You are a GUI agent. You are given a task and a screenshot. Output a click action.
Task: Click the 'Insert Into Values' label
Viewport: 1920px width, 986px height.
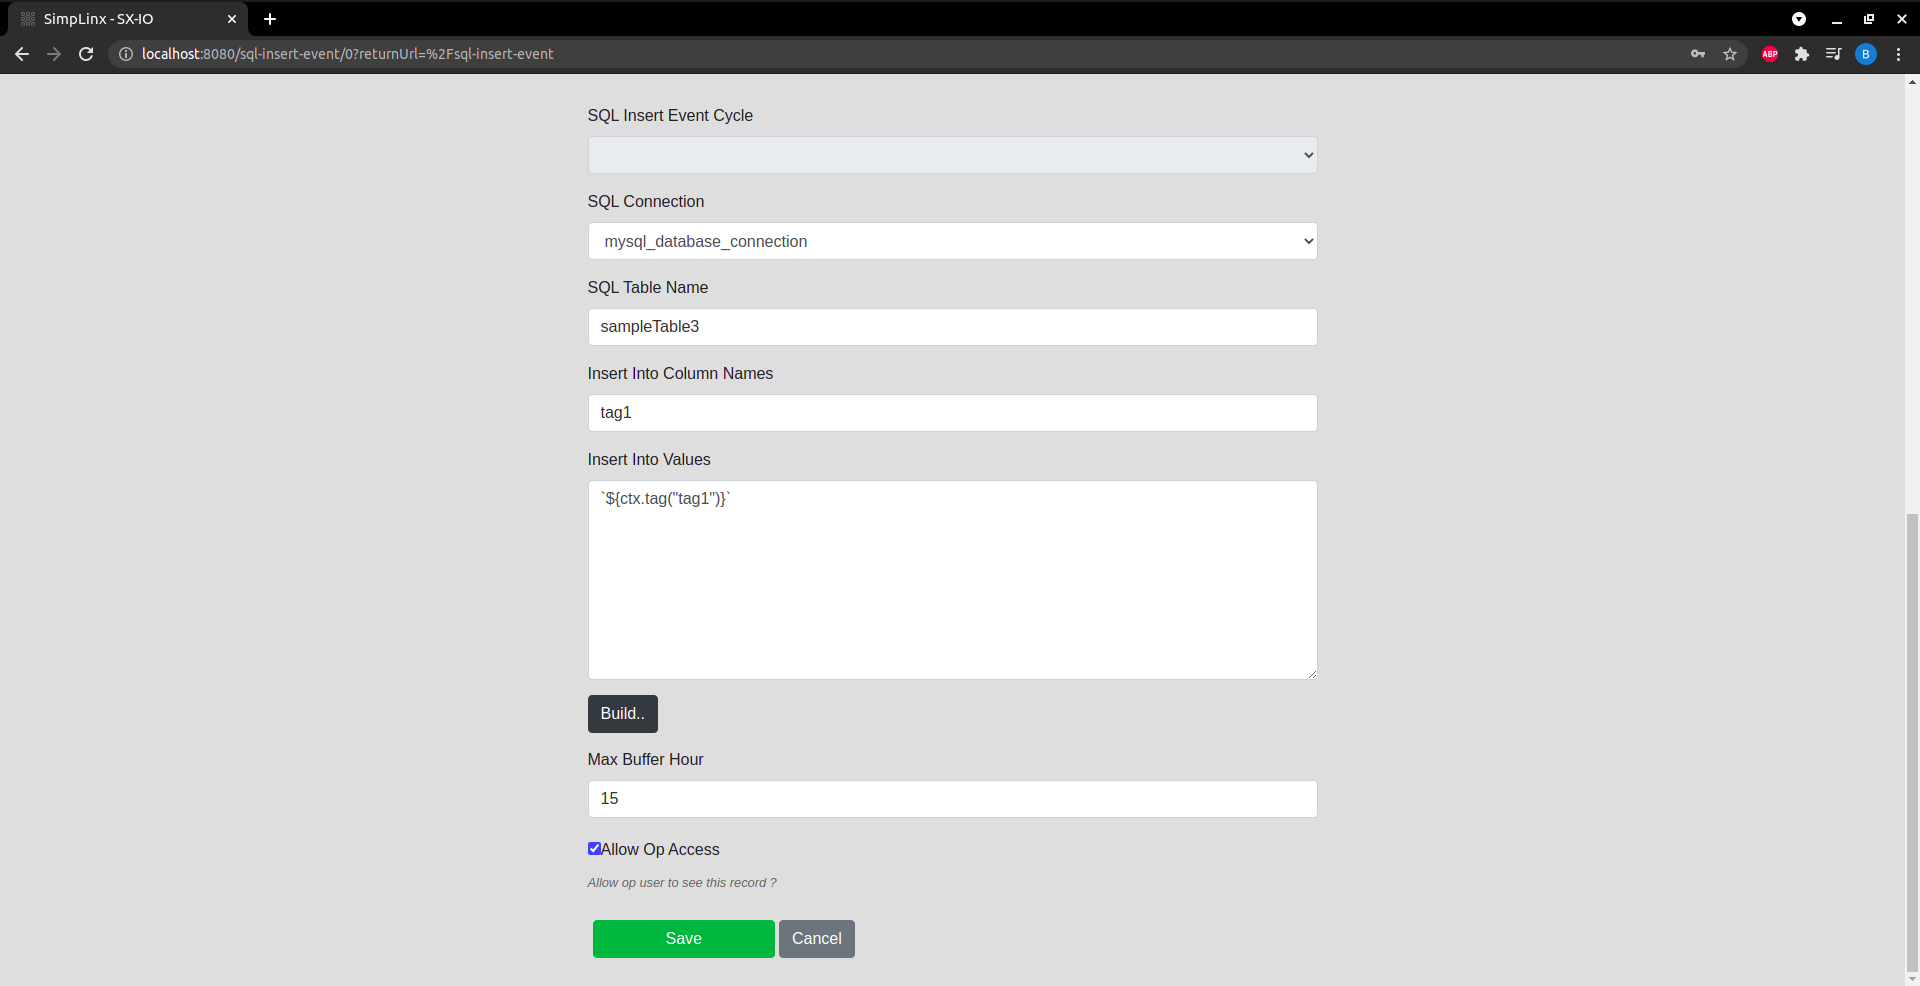pos(649,460)
